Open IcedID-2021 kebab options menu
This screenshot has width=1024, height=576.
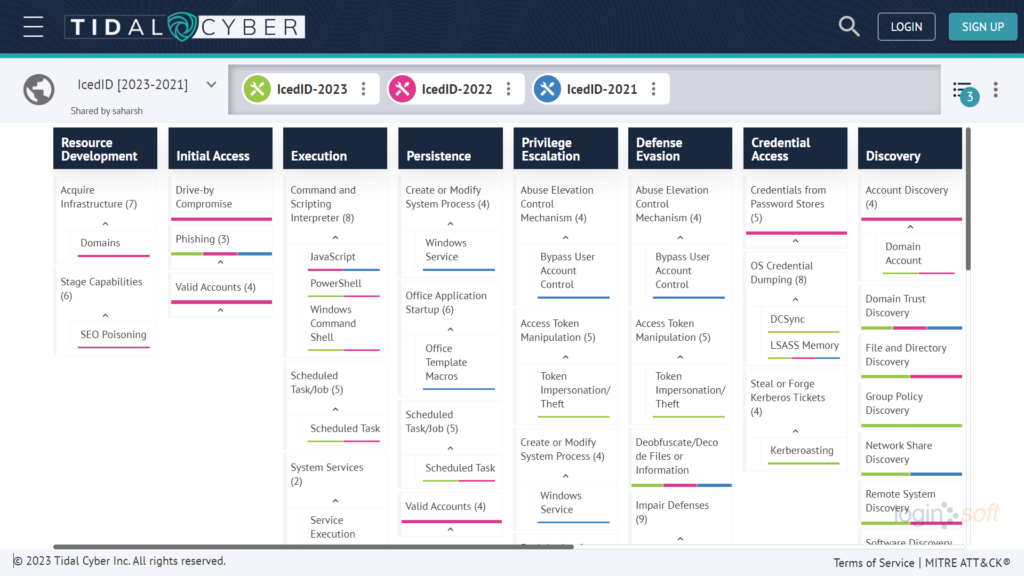pos(654,89)
